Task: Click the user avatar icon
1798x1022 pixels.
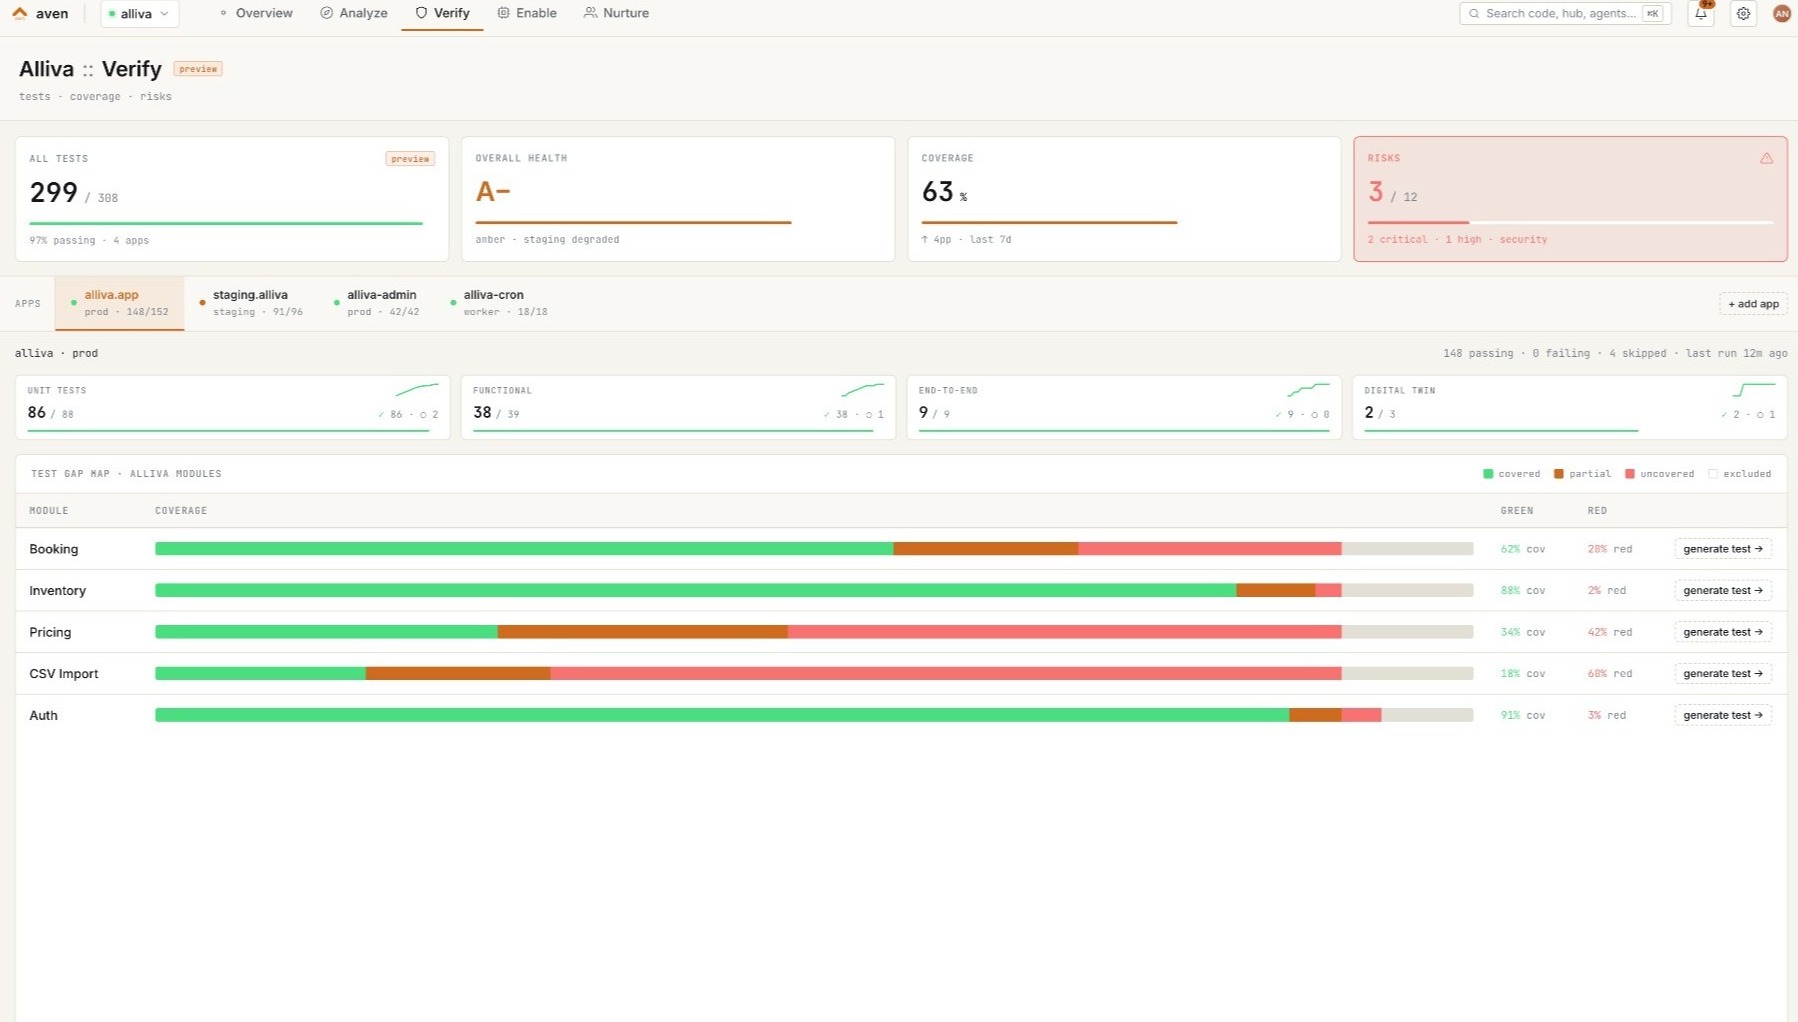Action: coord(1781,14)
